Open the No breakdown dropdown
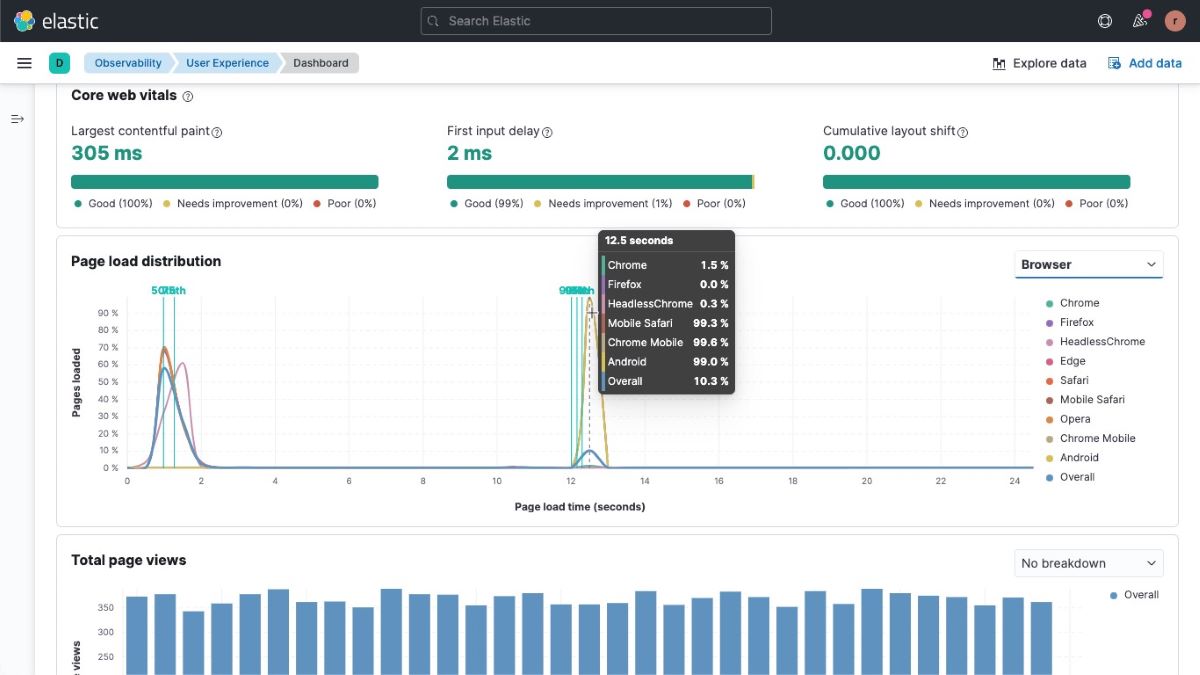Screen dimensions: 1200x675 tap(1088, 562)
